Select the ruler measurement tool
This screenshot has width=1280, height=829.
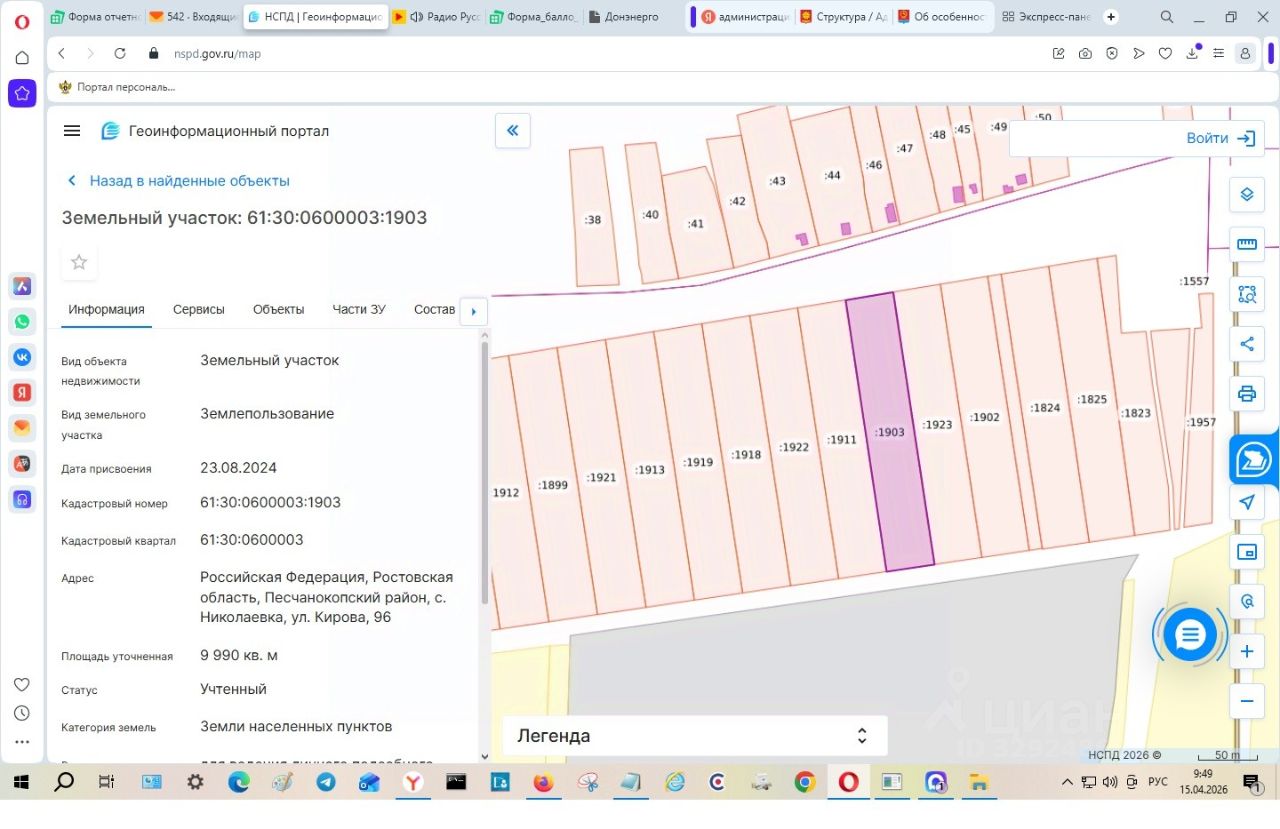(x=1246, y=244)
